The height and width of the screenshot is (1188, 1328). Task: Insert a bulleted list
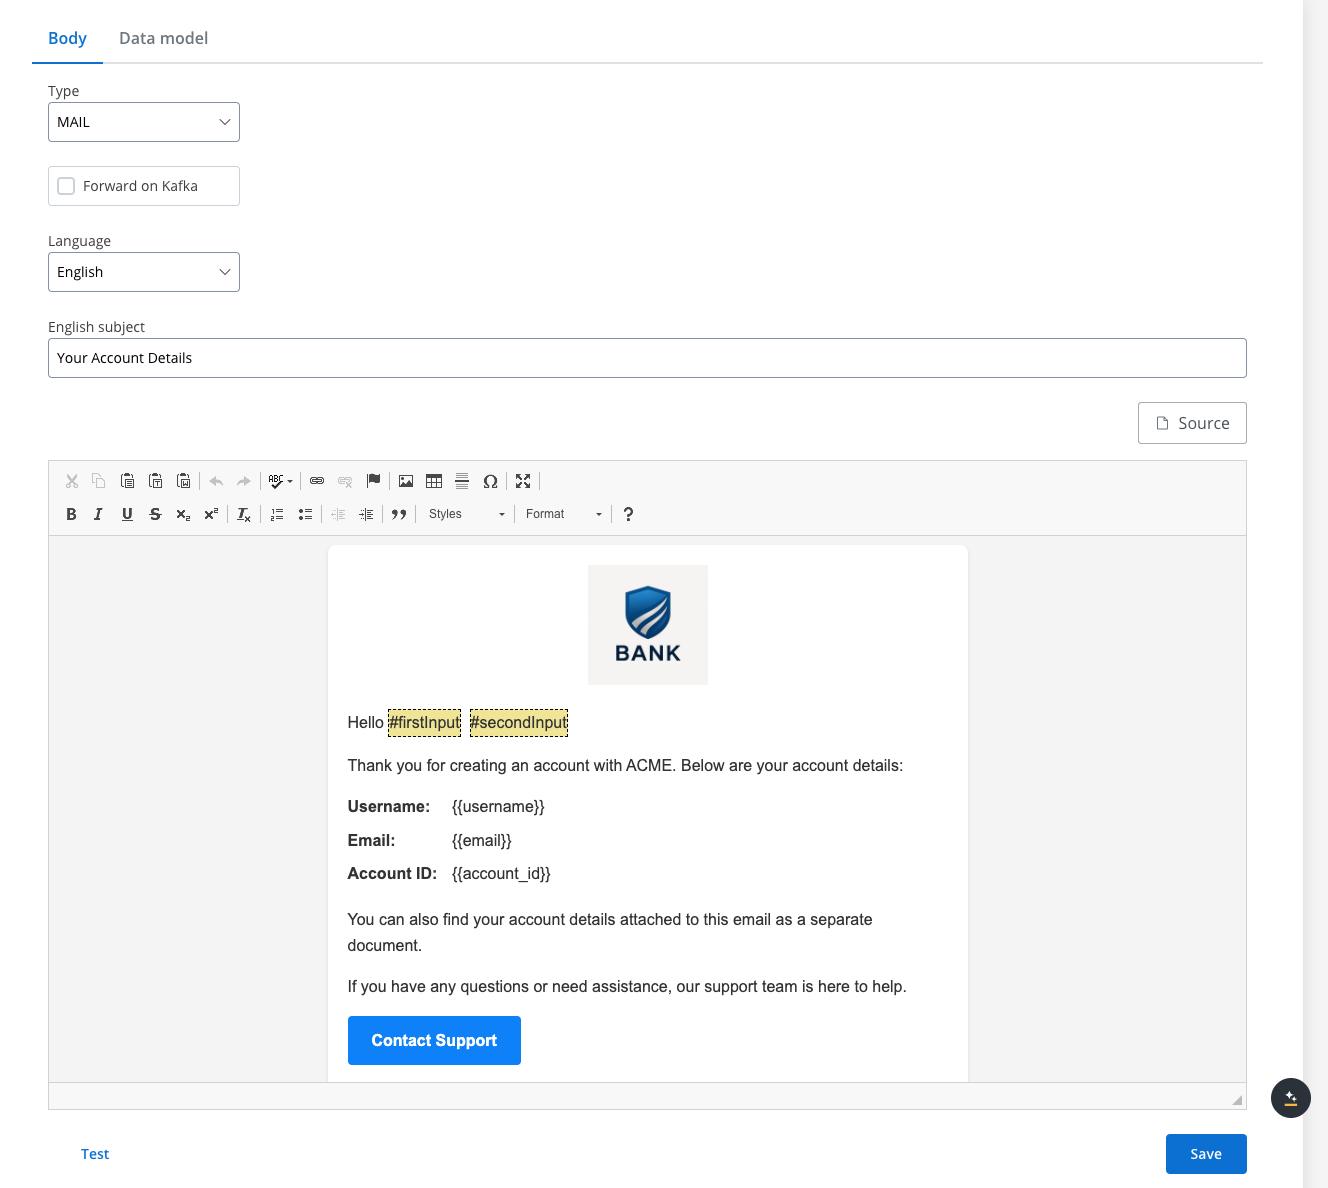[x=305, y=514]
